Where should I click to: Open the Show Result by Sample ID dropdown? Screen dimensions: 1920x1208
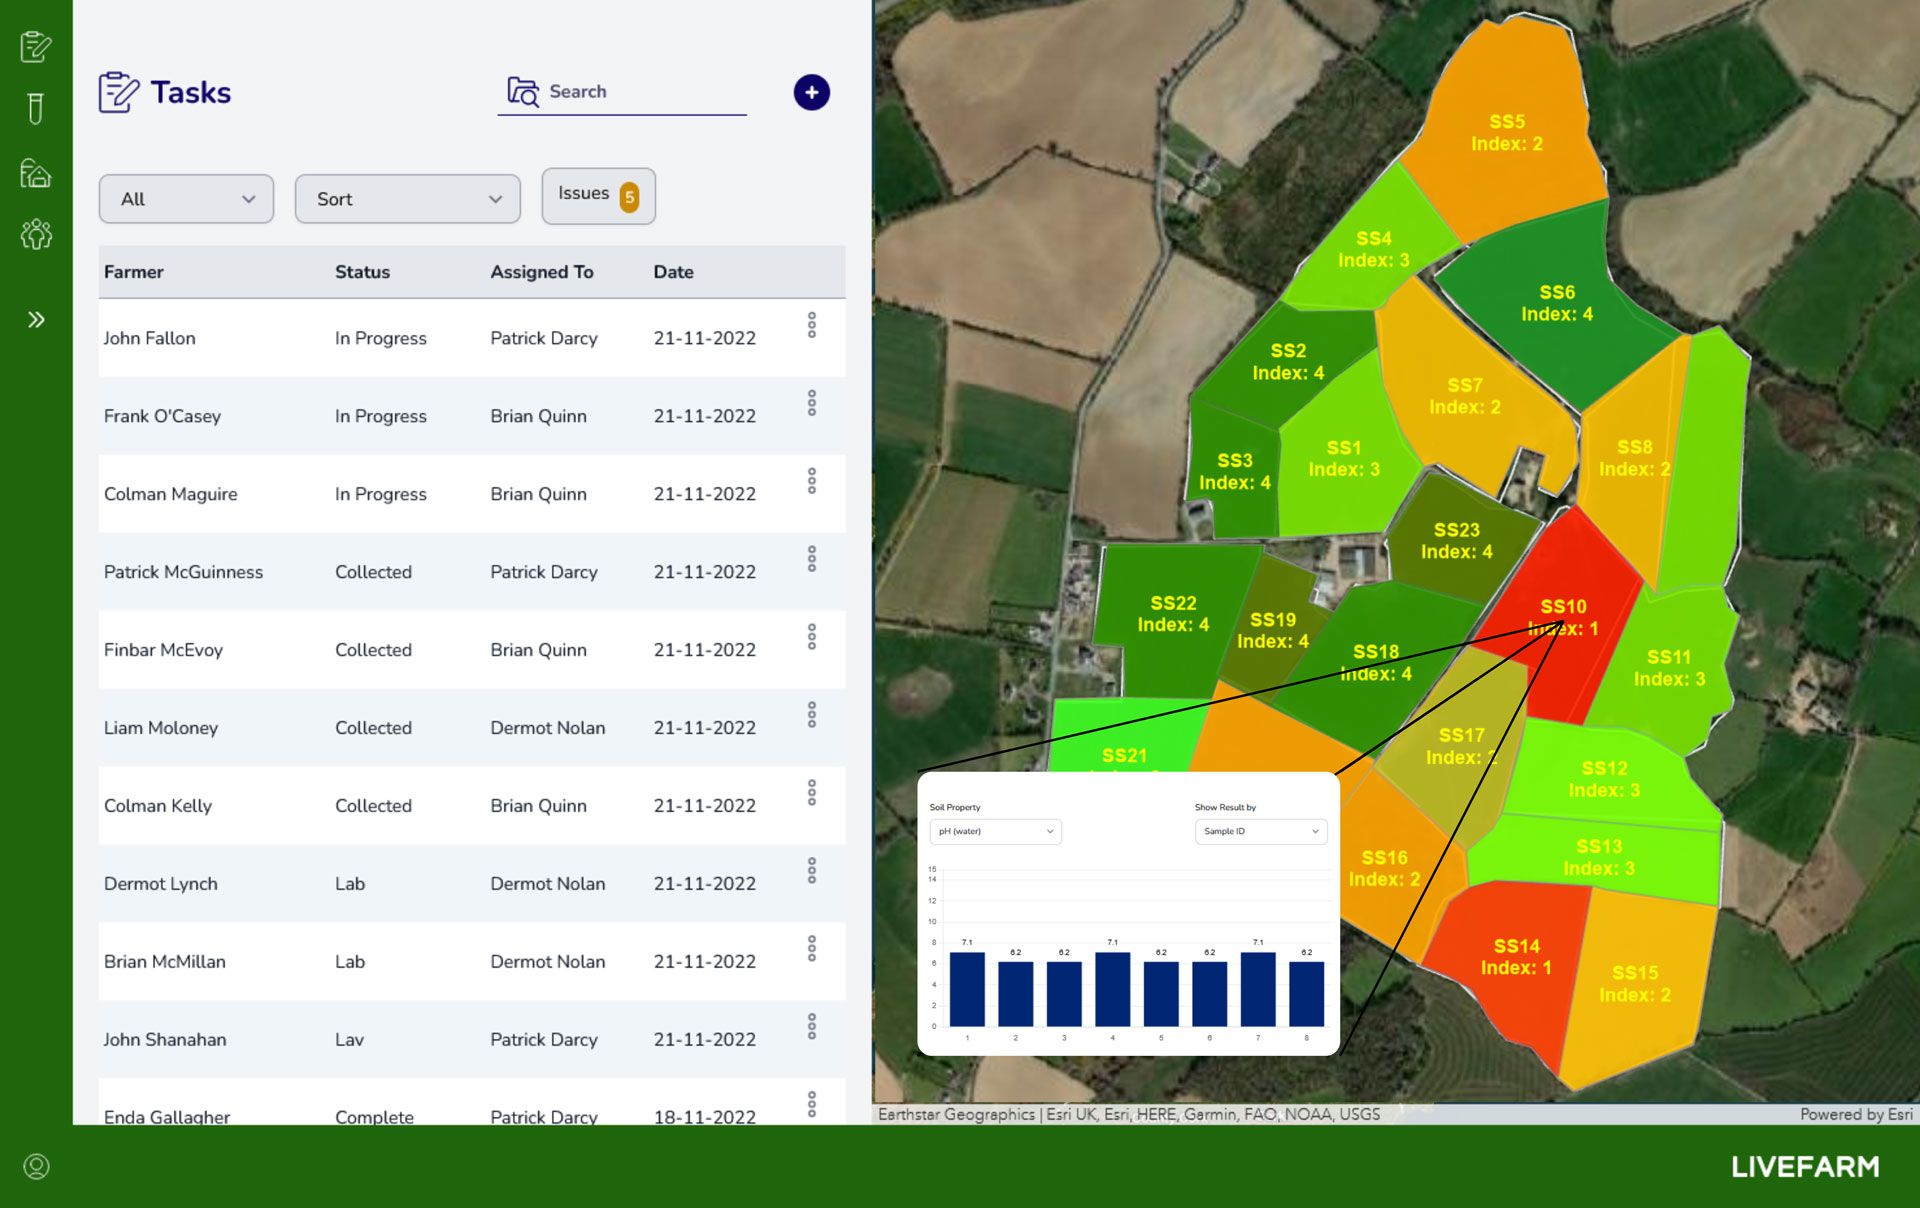click(1260, 831)
